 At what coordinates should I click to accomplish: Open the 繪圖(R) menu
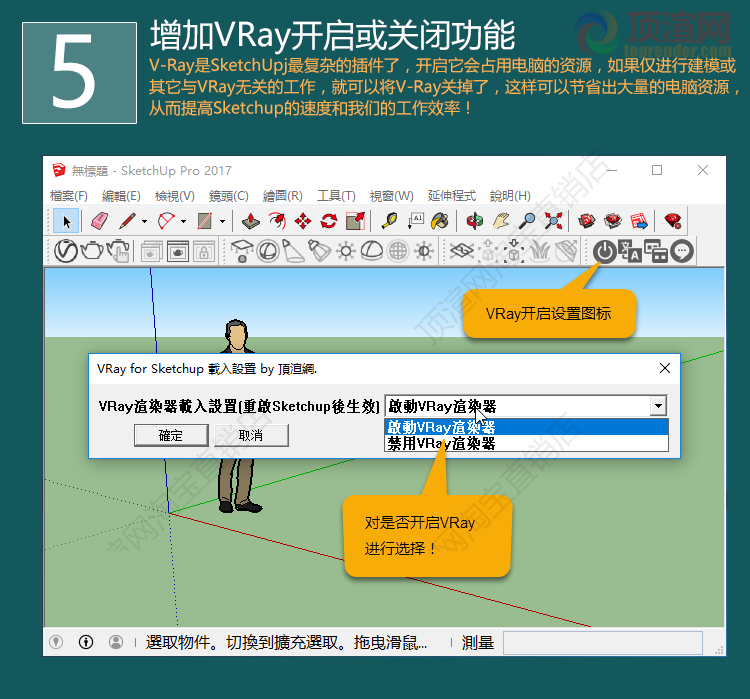tap(283, 196)
